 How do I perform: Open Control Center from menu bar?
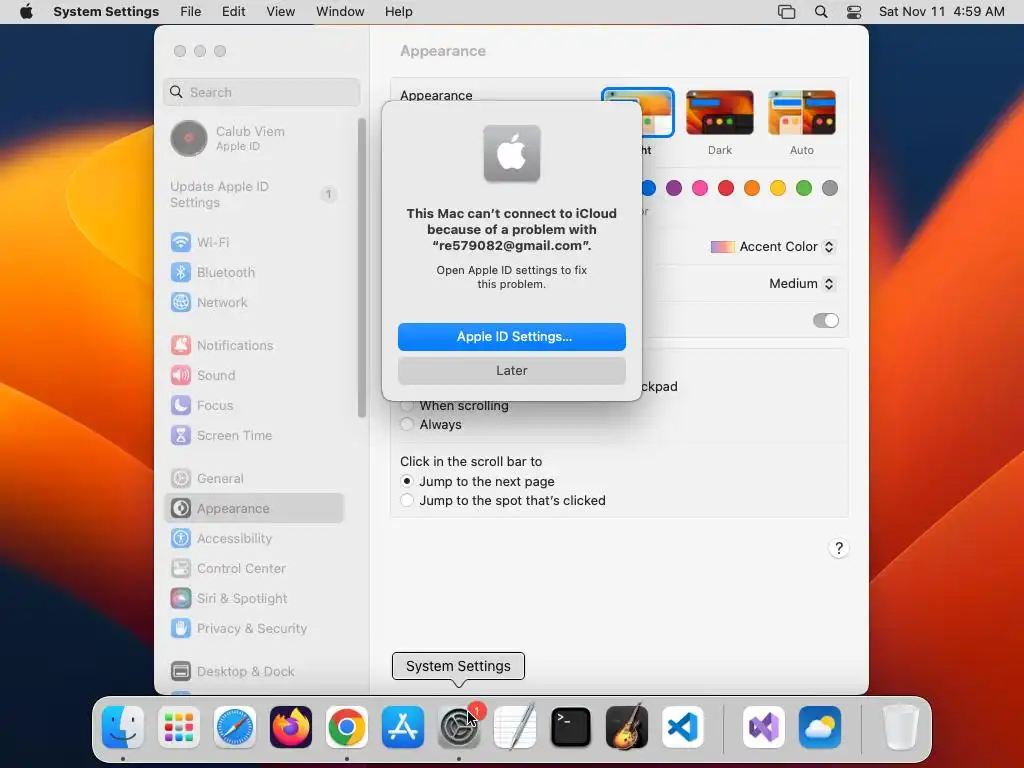(x=854, y=12)
